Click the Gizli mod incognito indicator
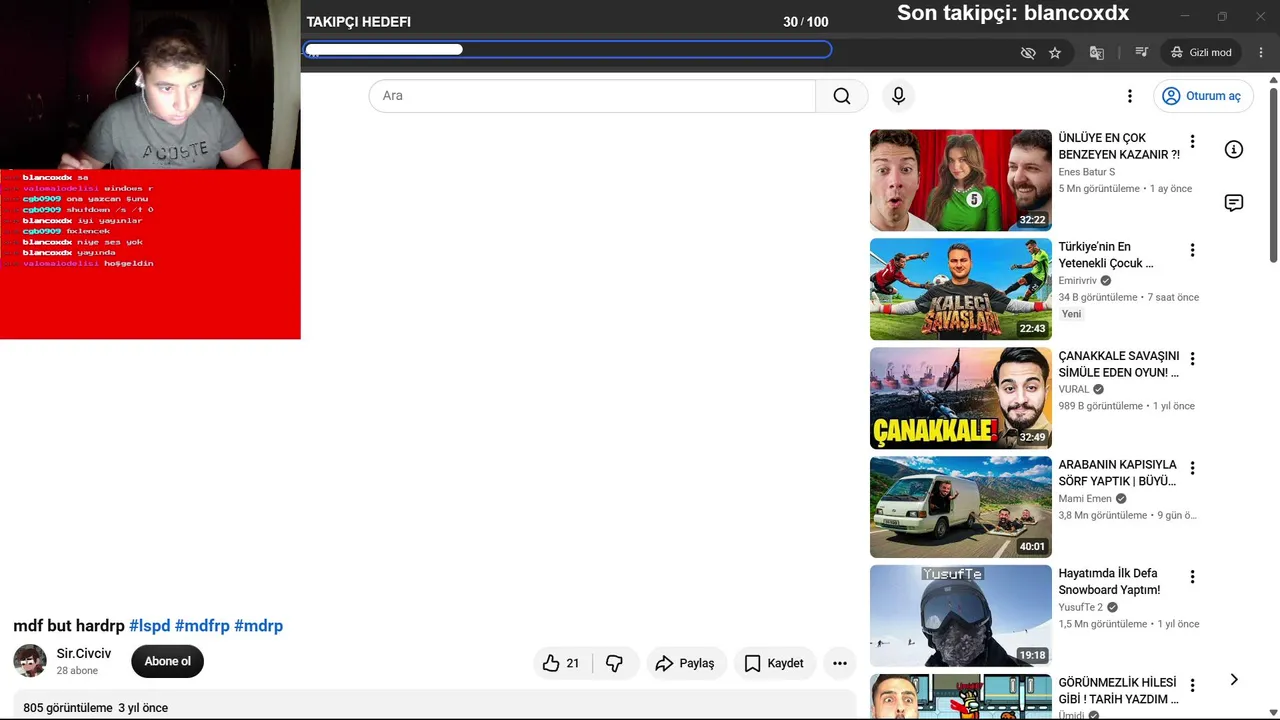Image resolution: width=1280 pixels, height=720 pixels. (1201, 53)
